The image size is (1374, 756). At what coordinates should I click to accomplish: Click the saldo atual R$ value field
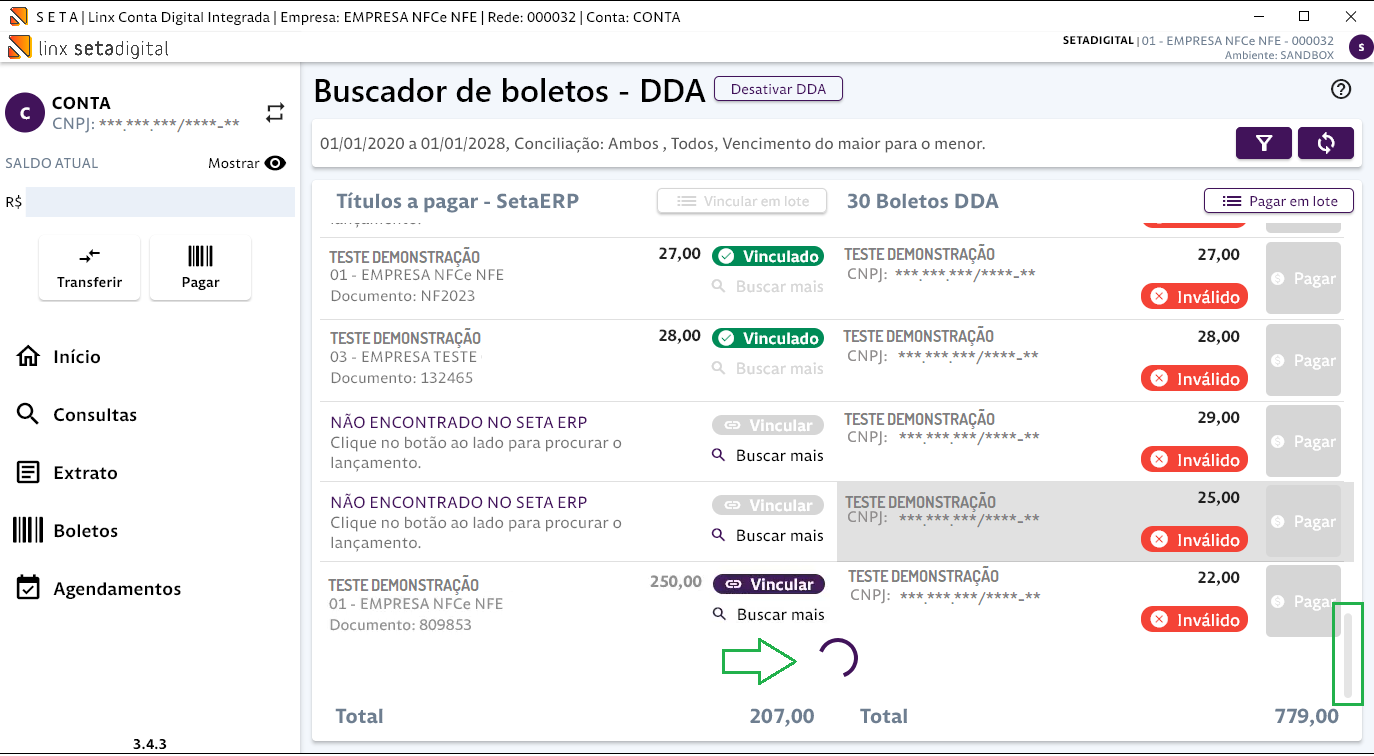160,202
